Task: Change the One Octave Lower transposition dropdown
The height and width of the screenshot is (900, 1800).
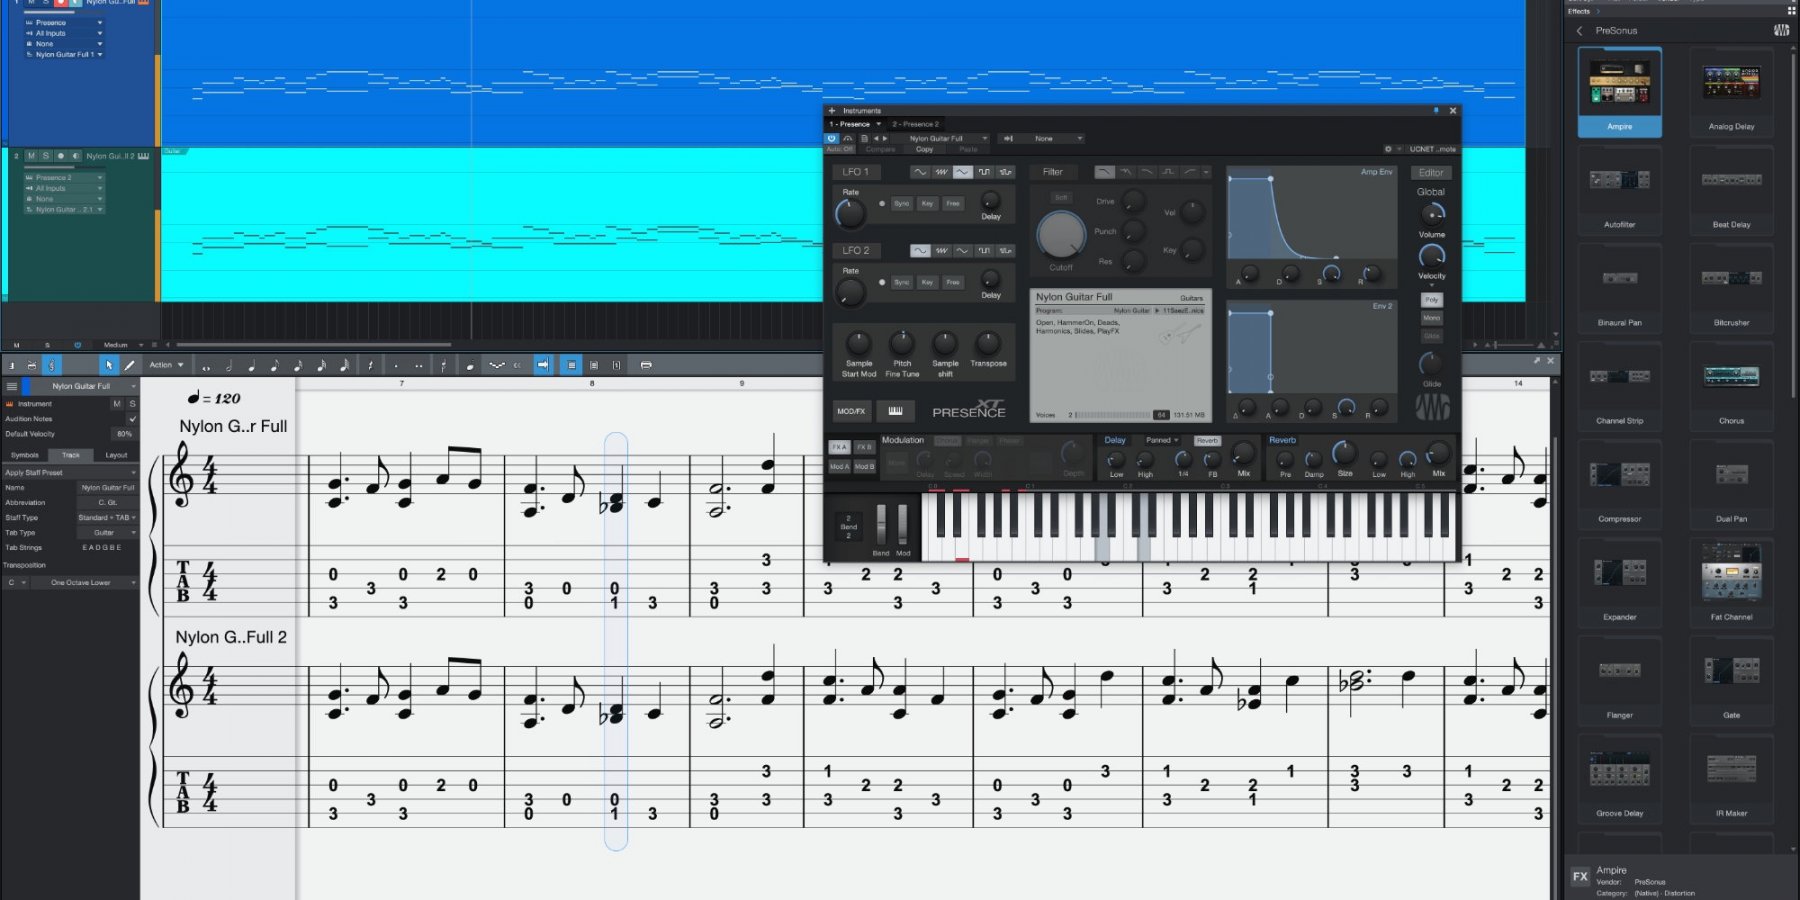Action: click(x=80, y=582)
